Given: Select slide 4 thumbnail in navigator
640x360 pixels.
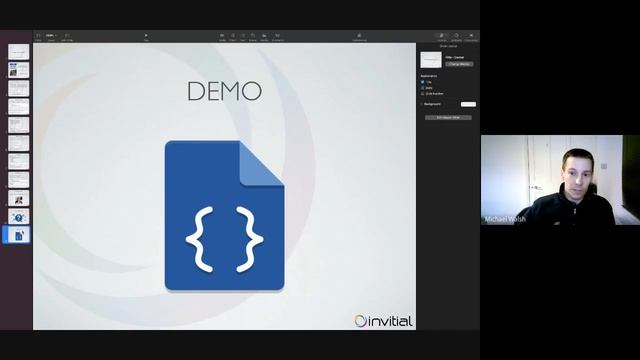Looking at the screenshot, I should click(19, 107).
